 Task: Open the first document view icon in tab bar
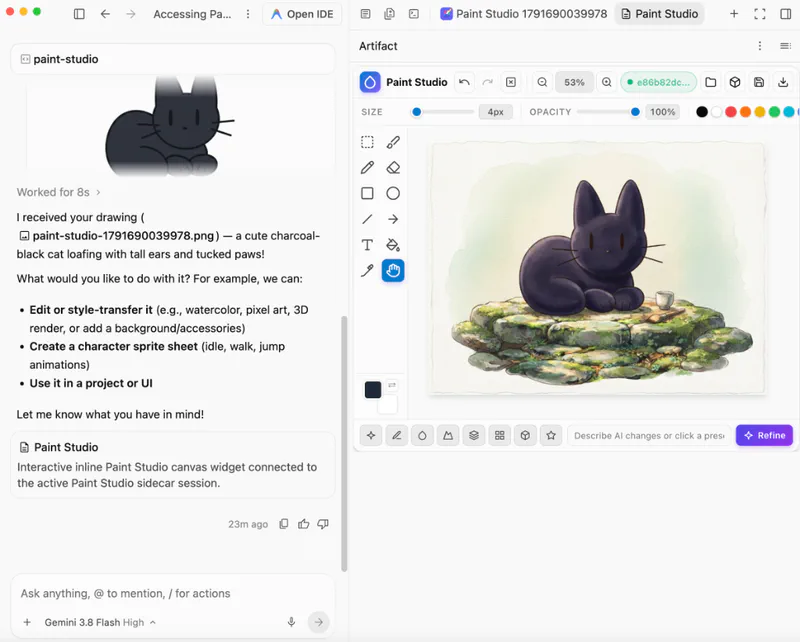365,14
